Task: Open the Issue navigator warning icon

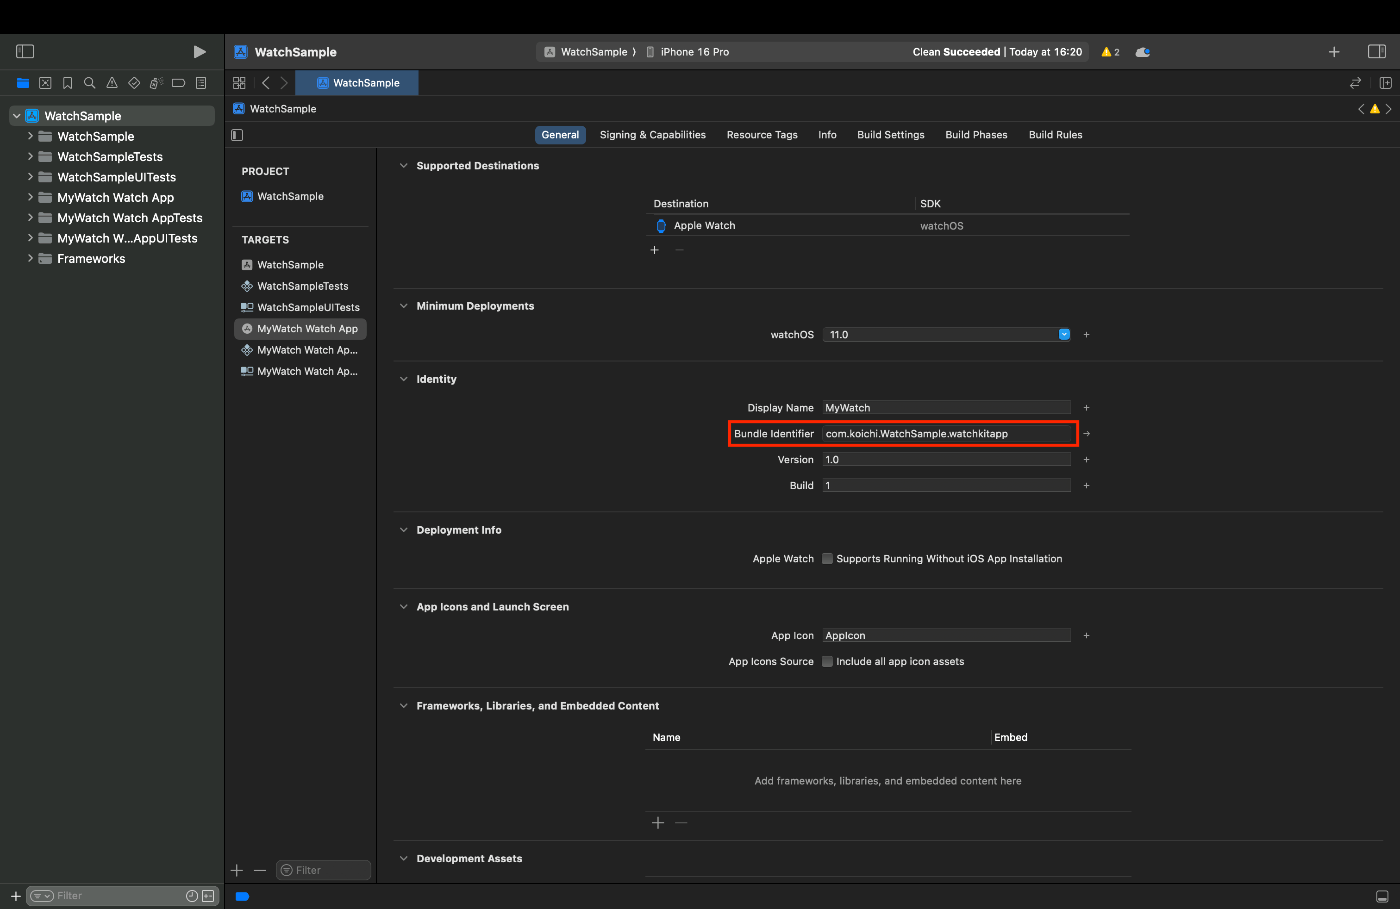Action: (x=111, y=83)
